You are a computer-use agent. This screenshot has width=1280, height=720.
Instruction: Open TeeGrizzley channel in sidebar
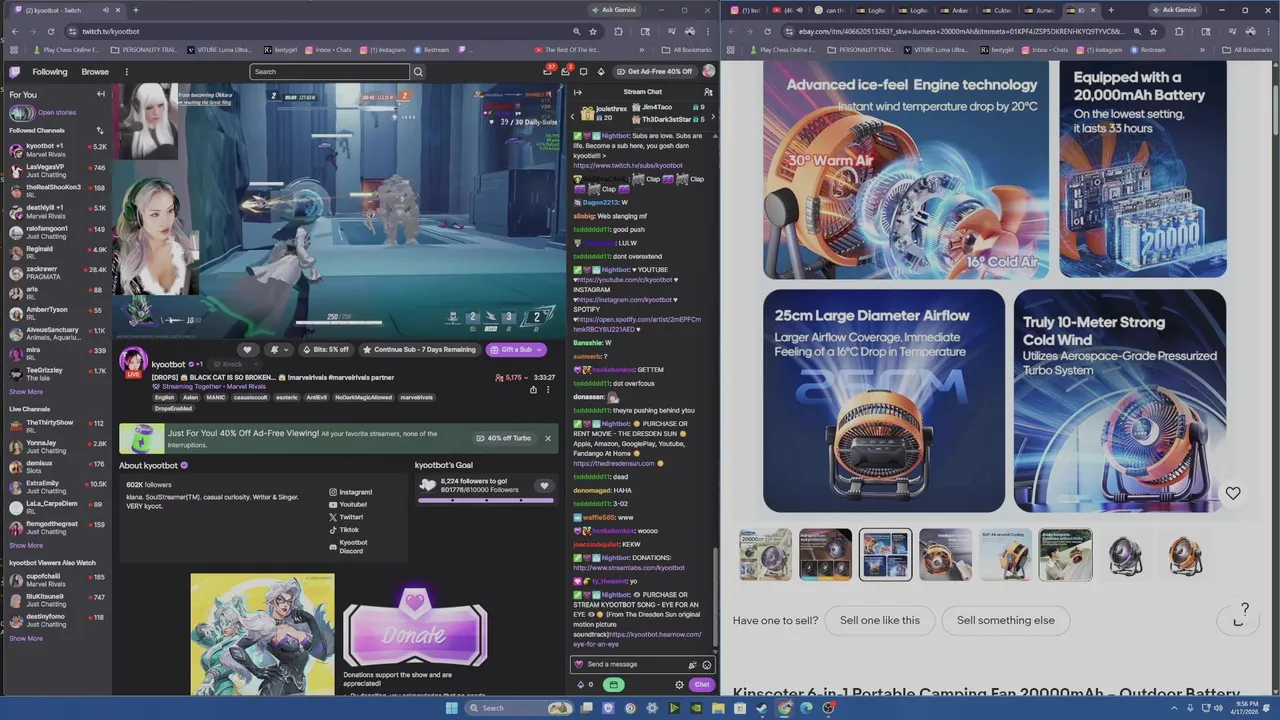click(57, 374)
